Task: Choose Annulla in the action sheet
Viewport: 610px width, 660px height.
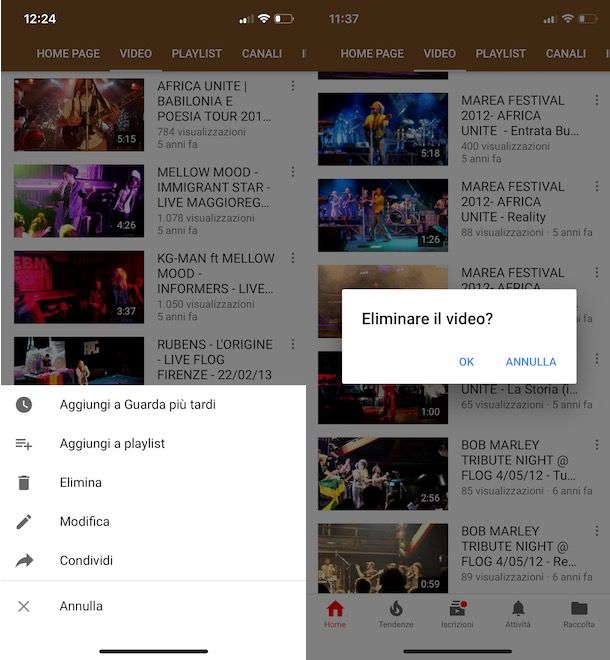Action: [x=153, y=606]
